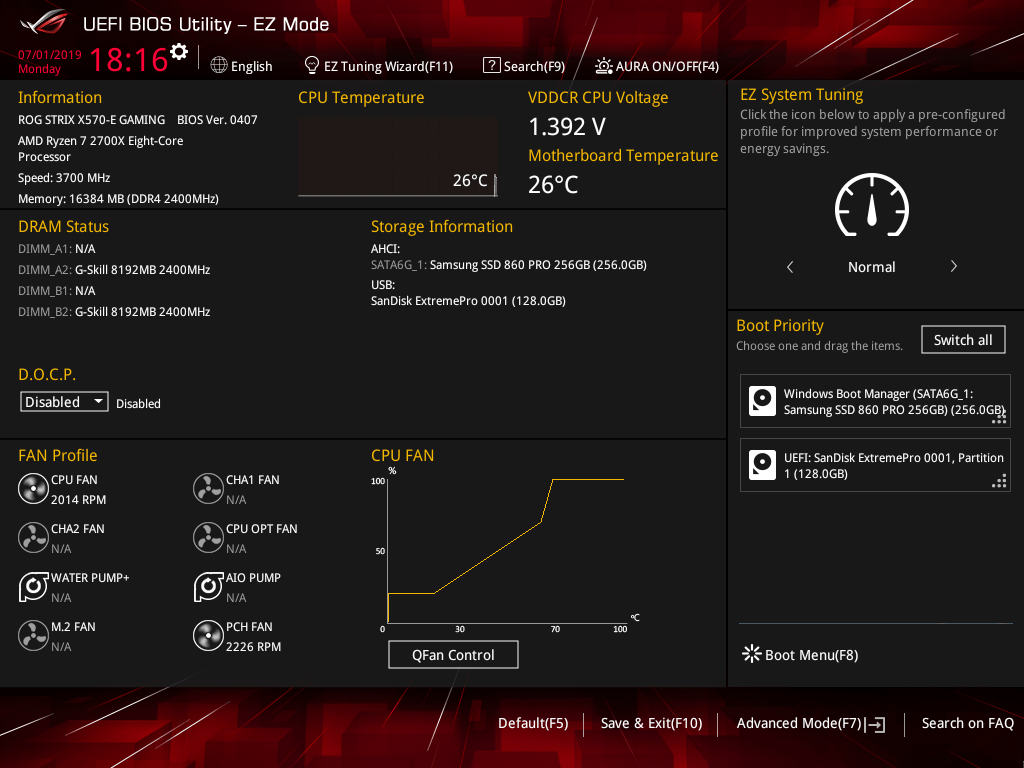The height and width of the screenshot is (768, 1024).
Task: Click DIMM_B1 N/A entry
Action: point(57,291)
